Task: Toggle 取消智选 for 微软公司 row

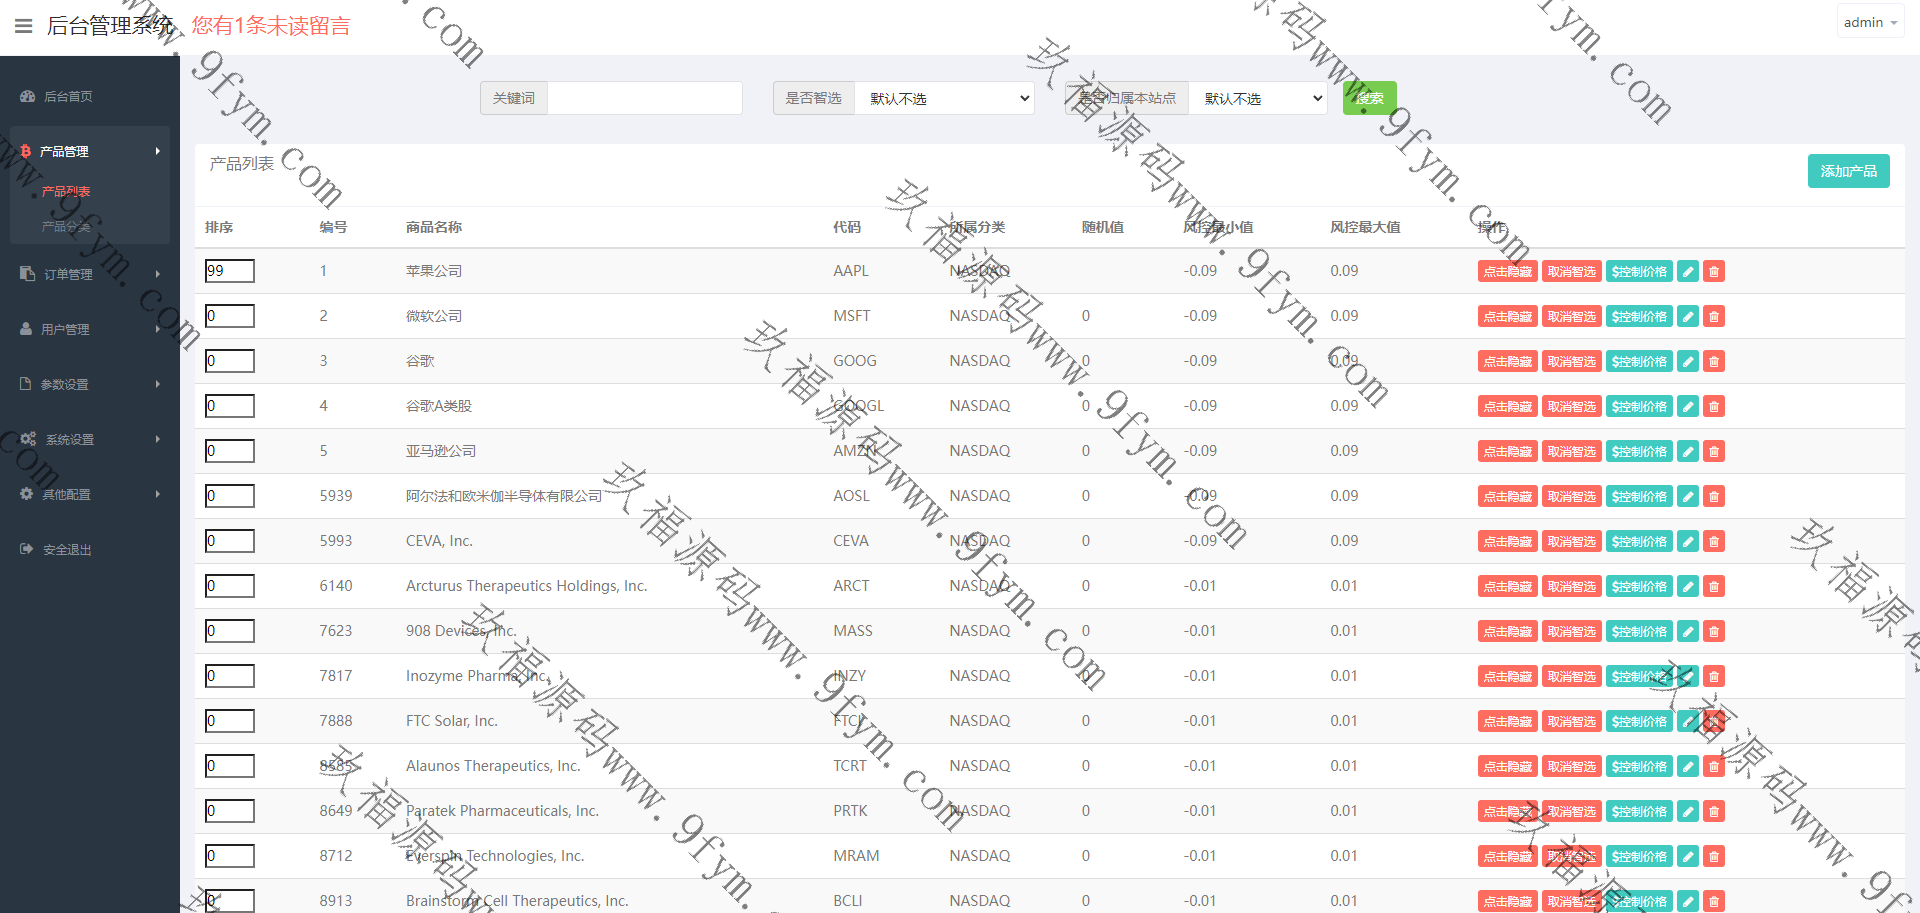Action: click(x=1571, y=316)
